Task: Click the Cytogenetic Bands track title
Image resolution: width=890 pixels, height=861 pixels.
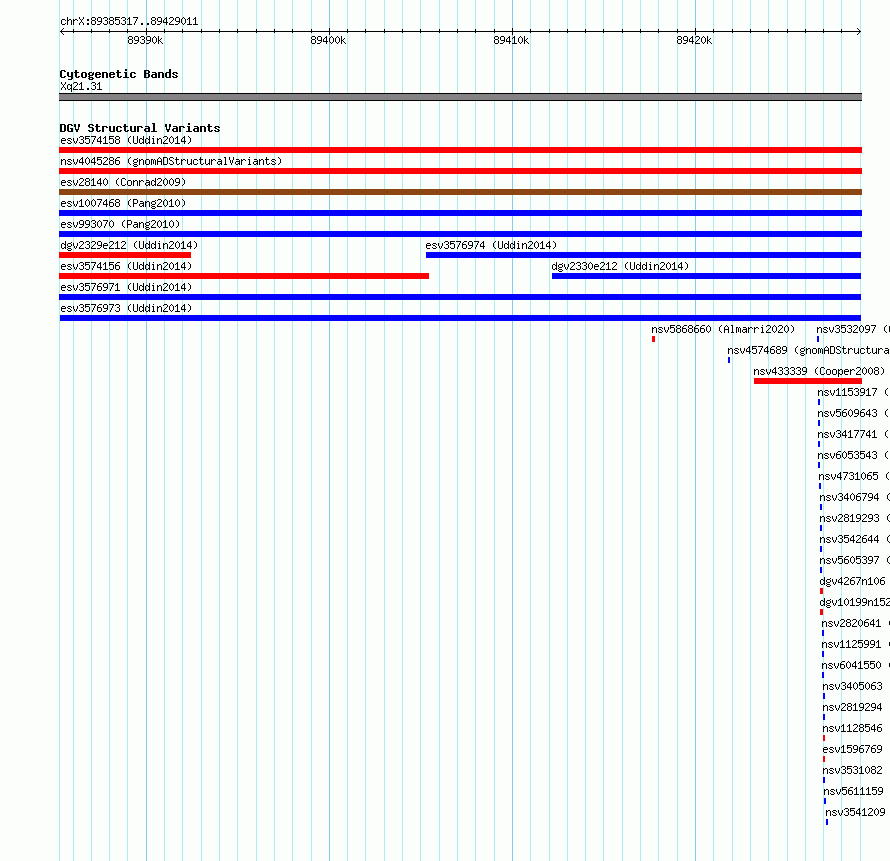Action: tap(119, 74)
